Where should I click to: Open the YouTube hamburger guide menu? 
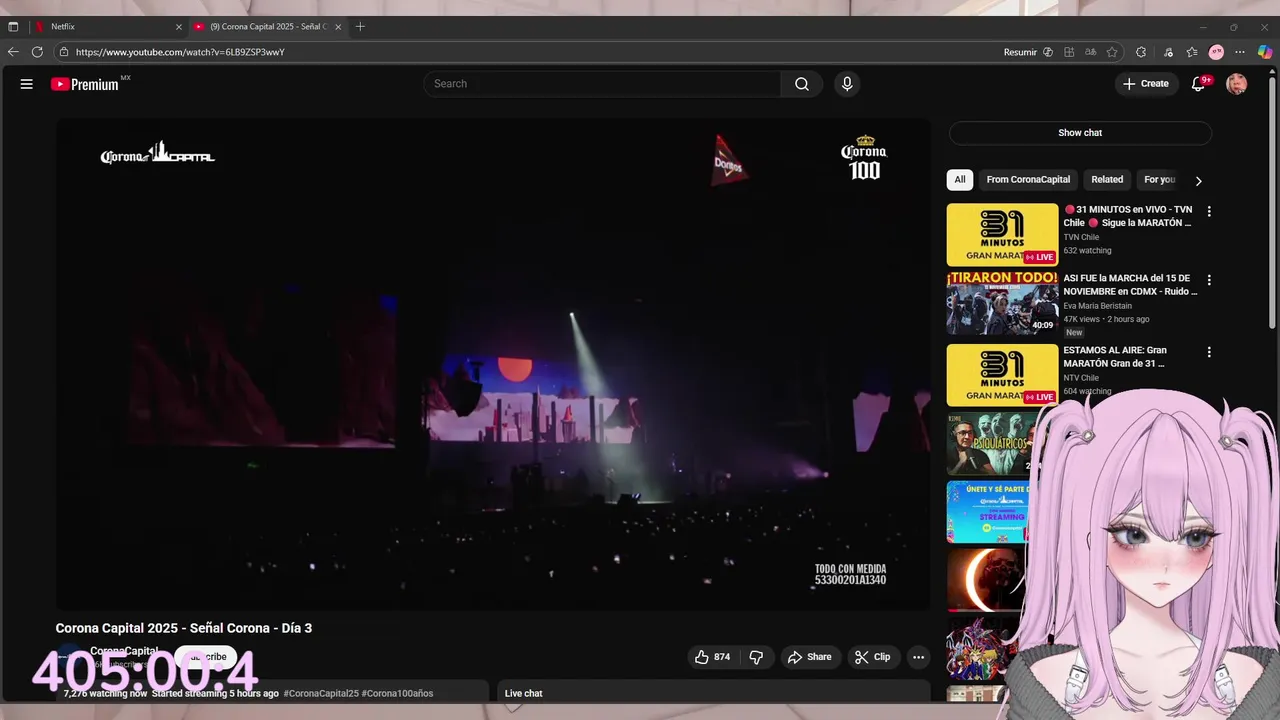(x=27, y=84)
